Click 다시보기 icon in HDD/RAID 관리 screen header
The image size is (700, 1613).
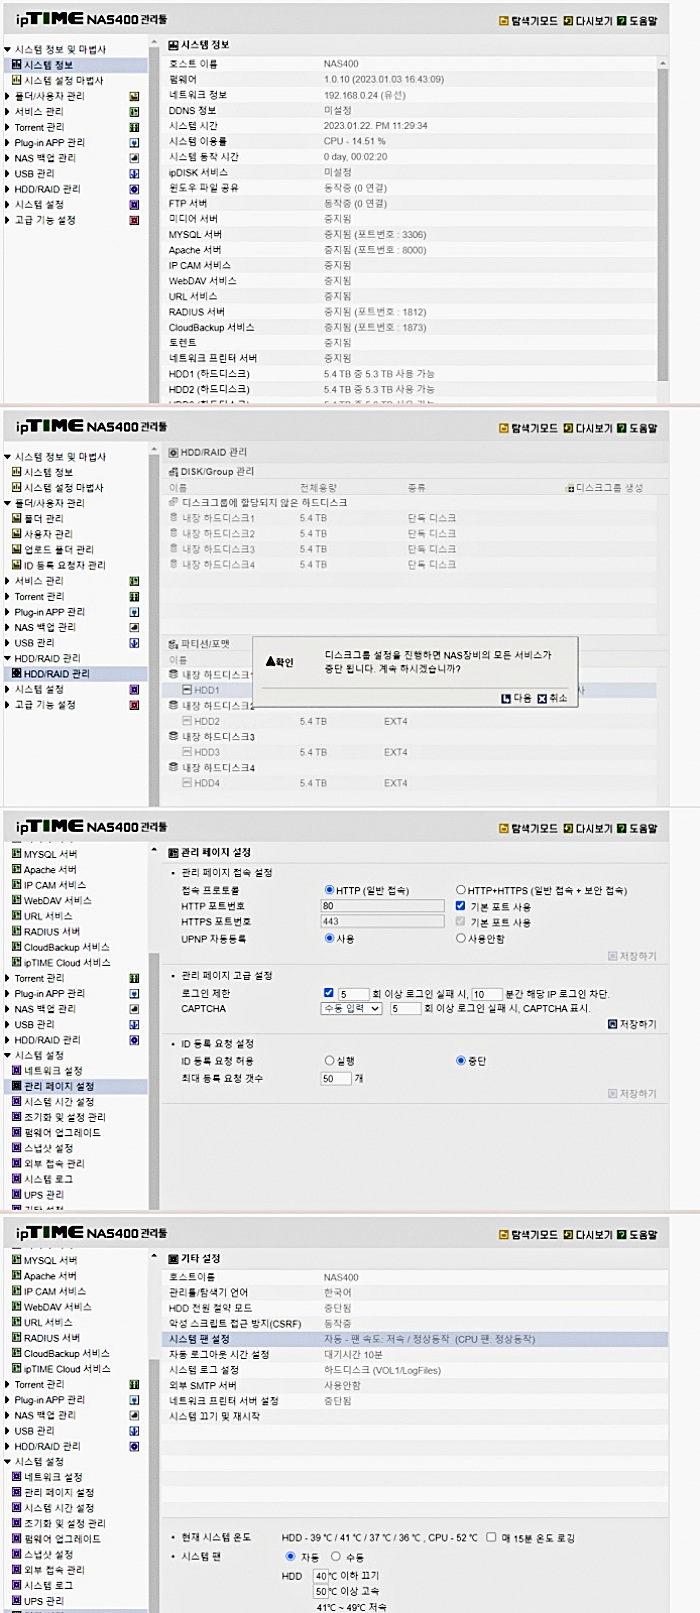[x=568, y=428]
